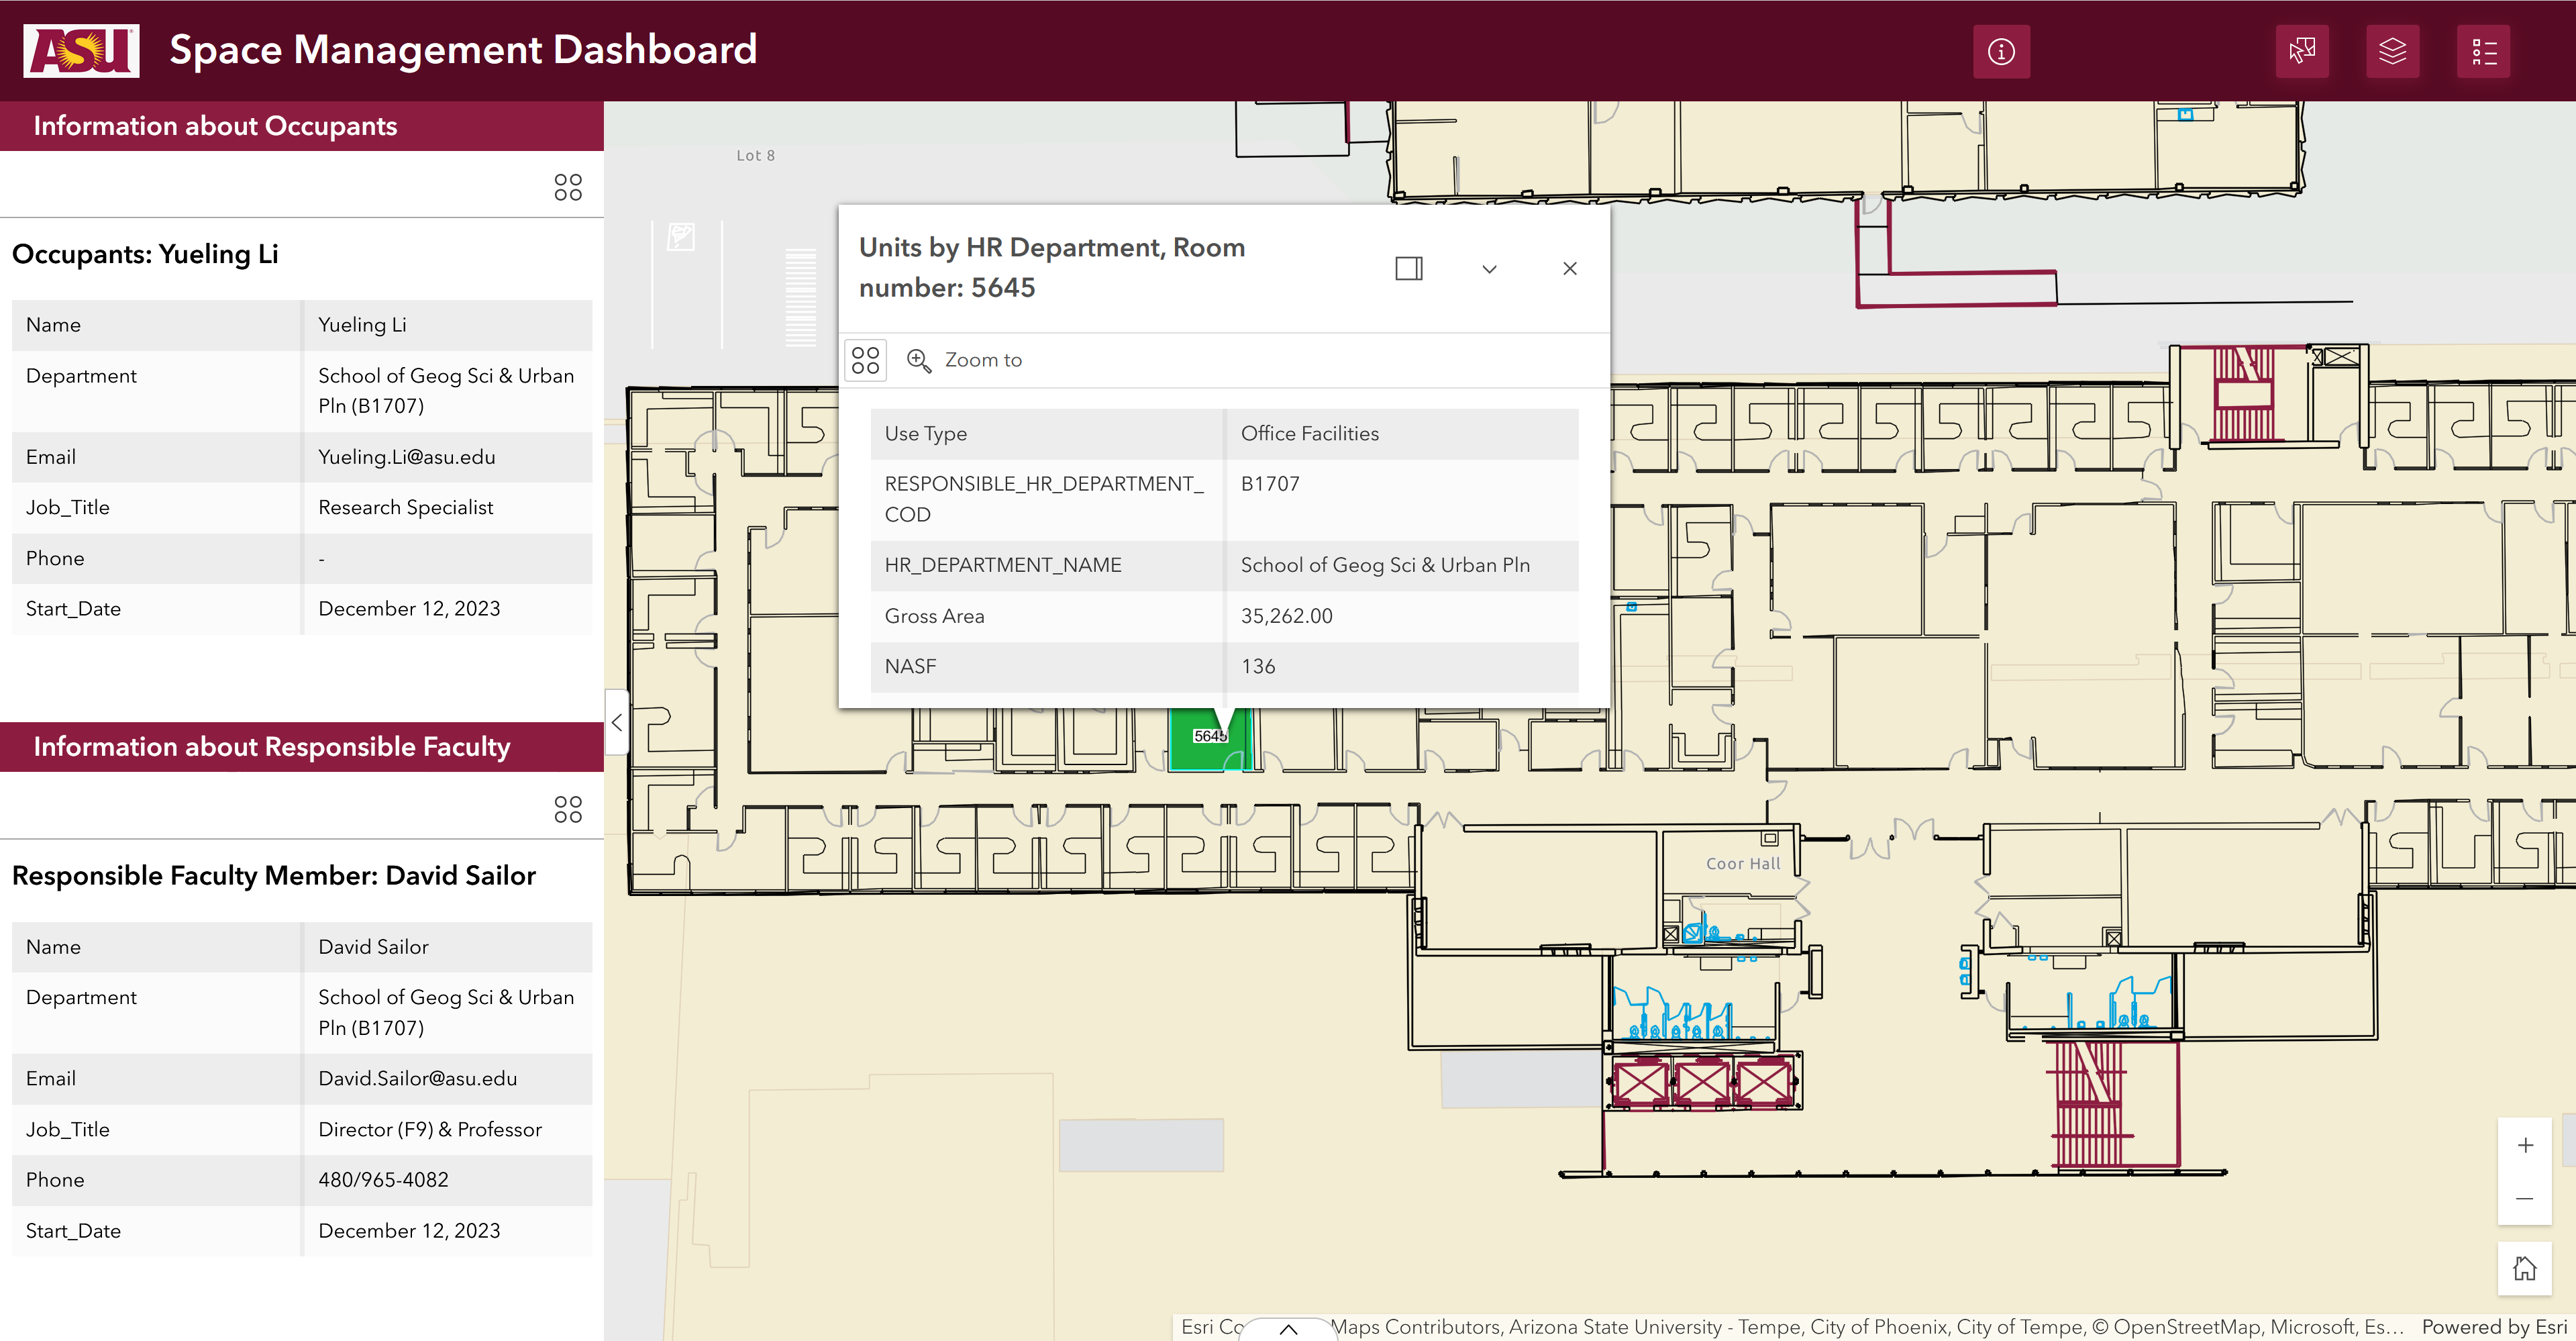
Task: Dock the Room 5645 popup
Action: click(1408, 268)
